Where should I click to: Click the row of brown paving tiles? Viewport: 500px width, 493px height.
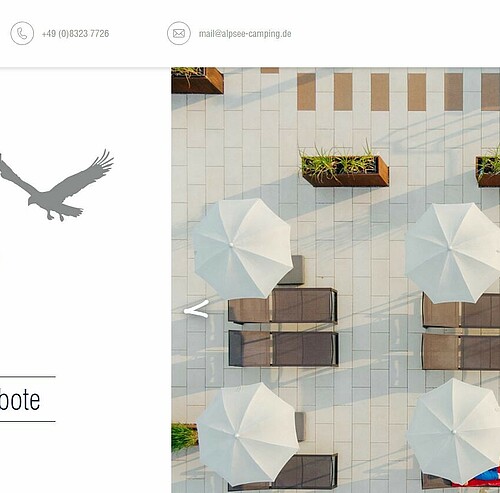click(x=398, y=92)
